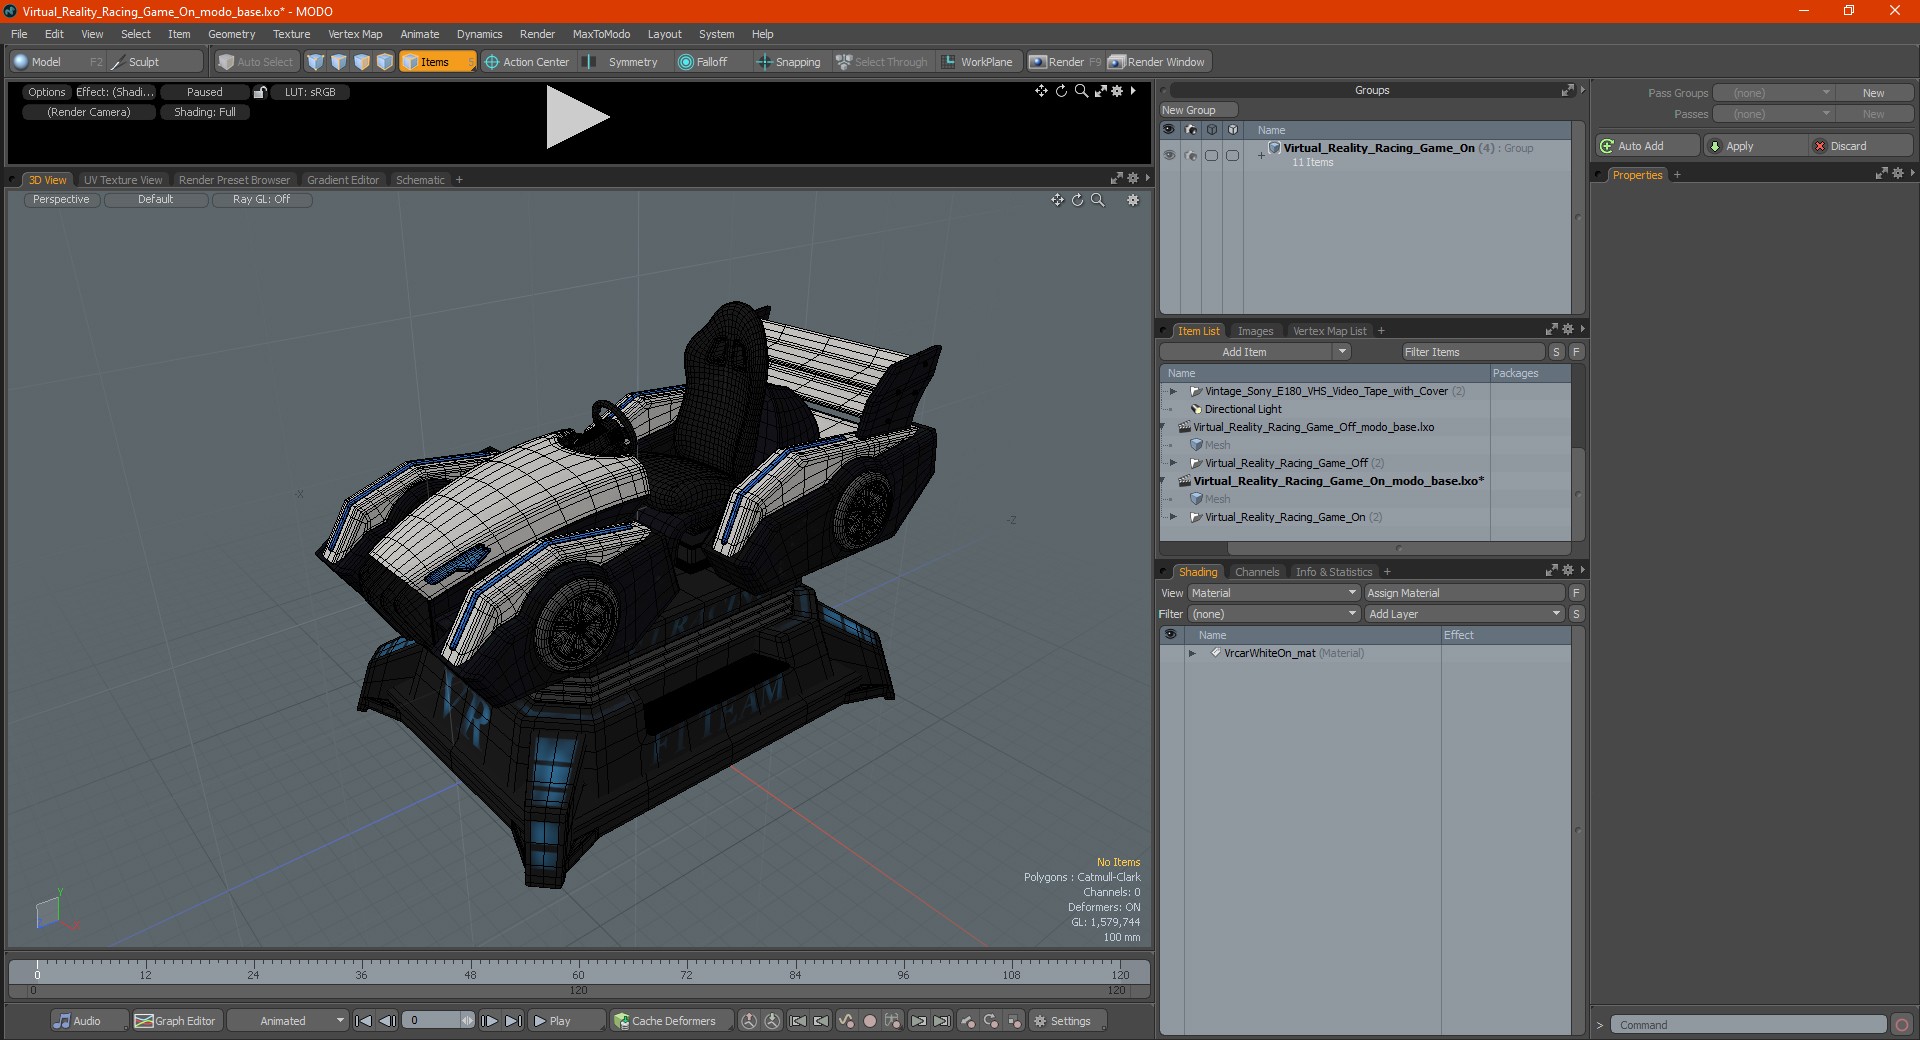This screenshot has height=1040, width=1920.
Task: Expand VrcarWhiteOn_mat material
Action: tap(1192, 653)
